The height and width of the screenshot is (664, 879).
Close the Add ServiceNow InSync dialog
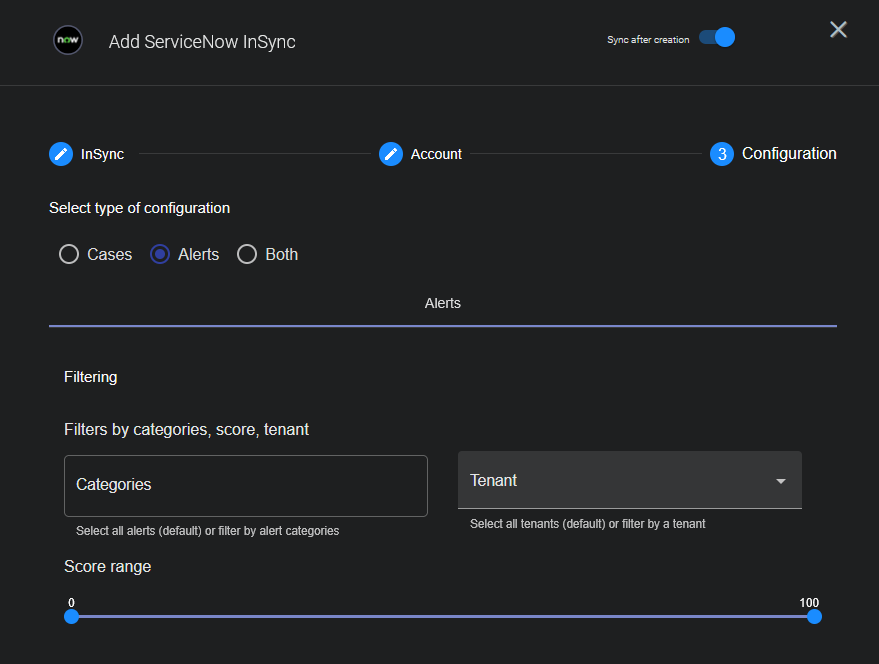click(x=838, y=29)
